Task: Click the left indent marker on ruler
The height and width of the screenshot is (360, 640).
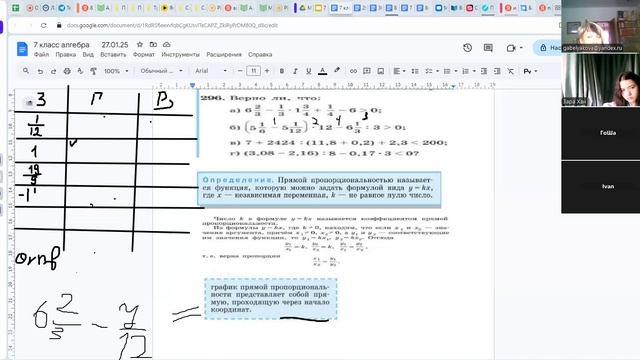Action: click(x=193, y=85)
